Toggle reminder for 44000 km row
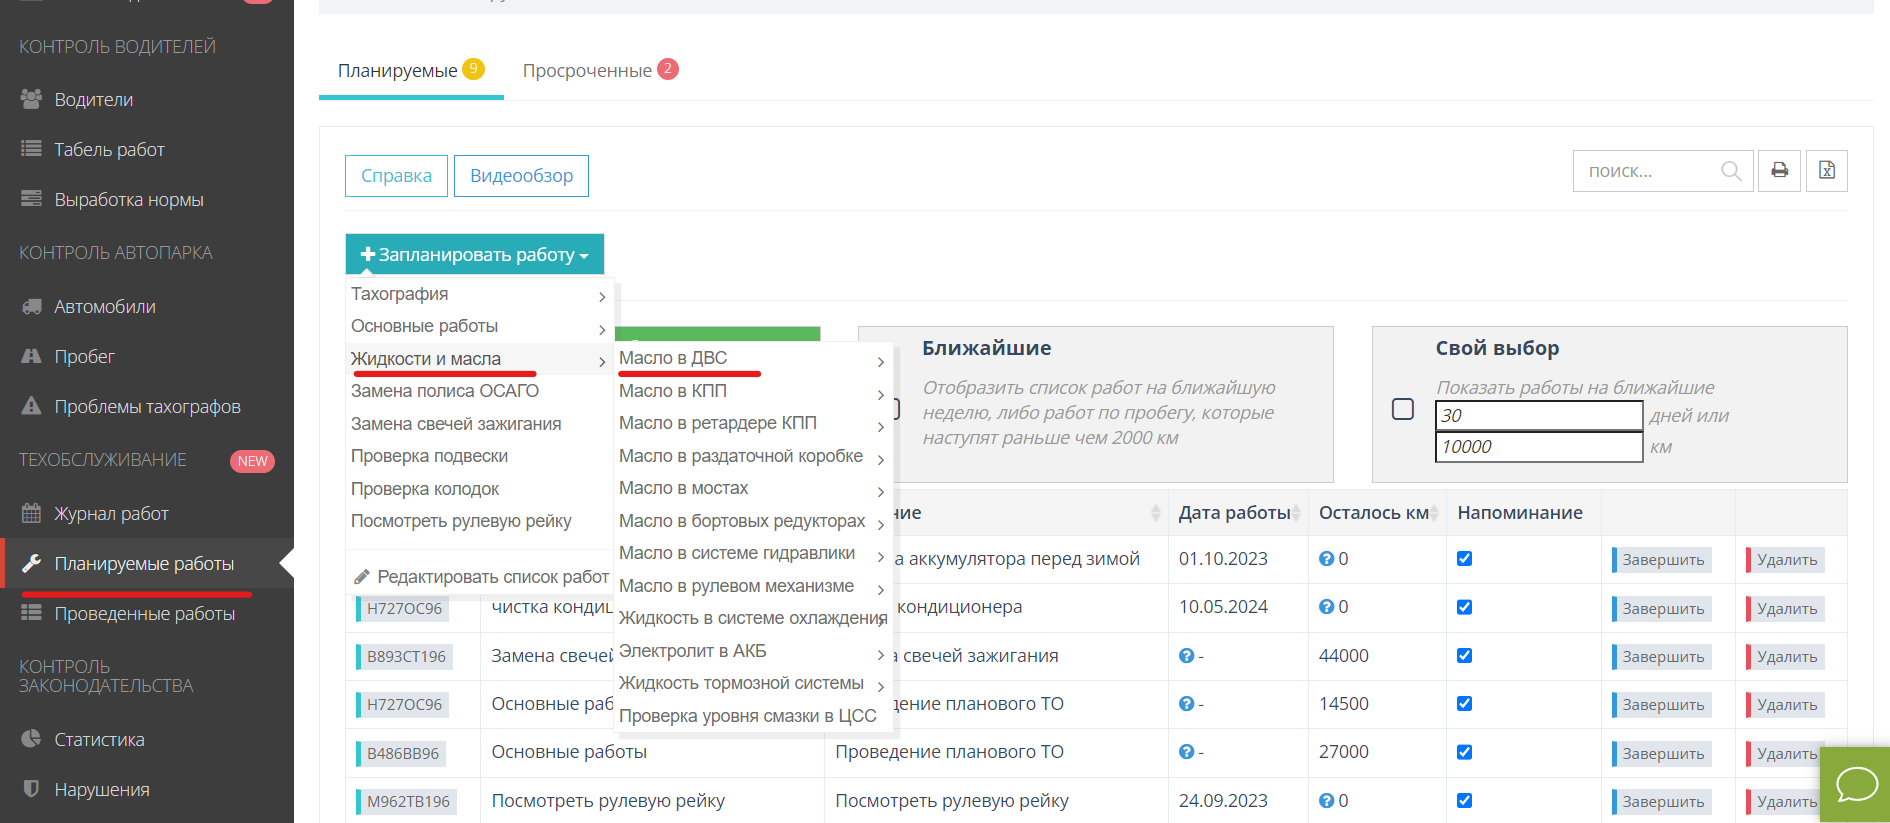 [1464, 655]
